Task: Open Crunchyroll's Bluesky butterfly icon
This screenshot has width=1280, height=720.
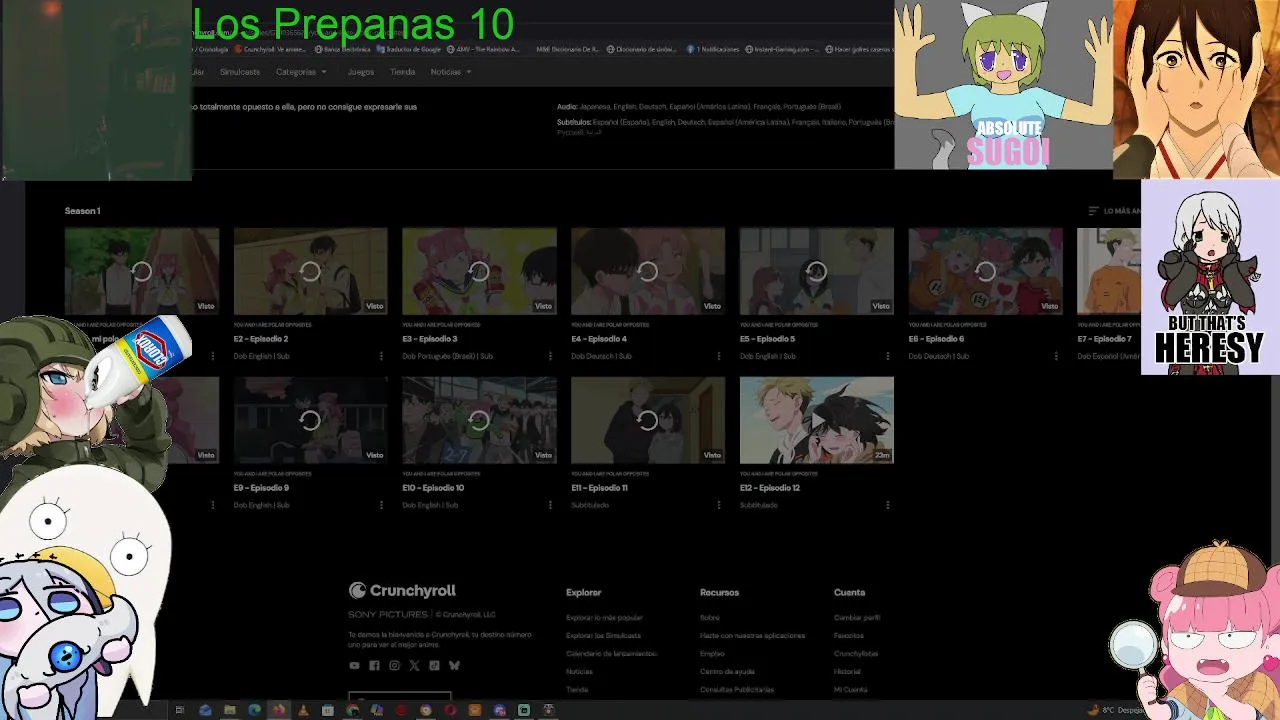Action: (x=454, y=665)
